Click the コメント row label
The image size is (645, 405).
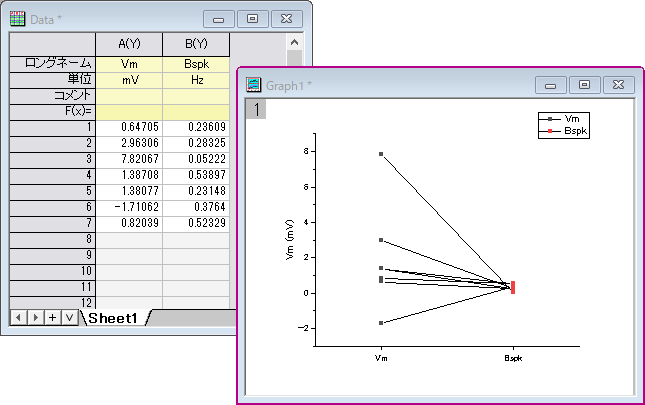52,96
